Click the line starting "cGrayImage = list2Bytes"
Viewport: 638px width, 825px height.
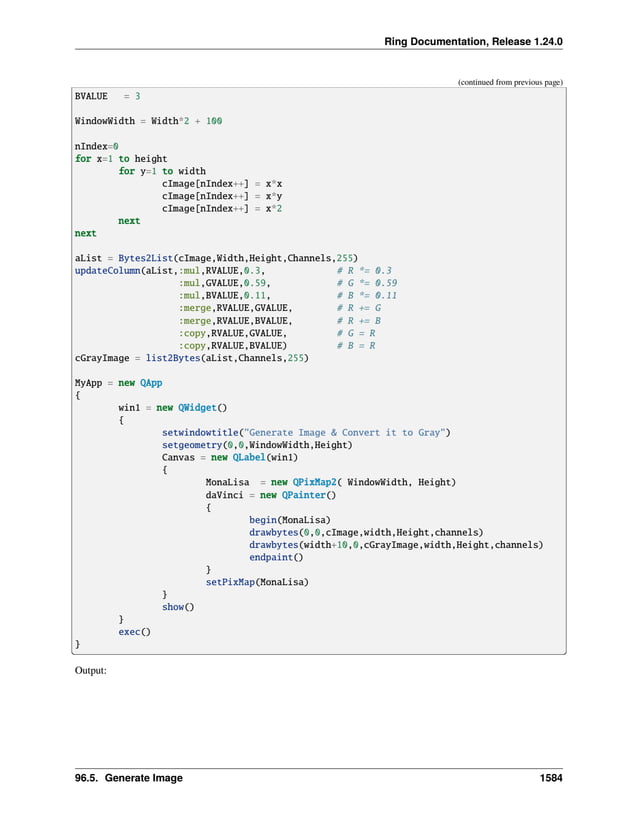[191, 358]
